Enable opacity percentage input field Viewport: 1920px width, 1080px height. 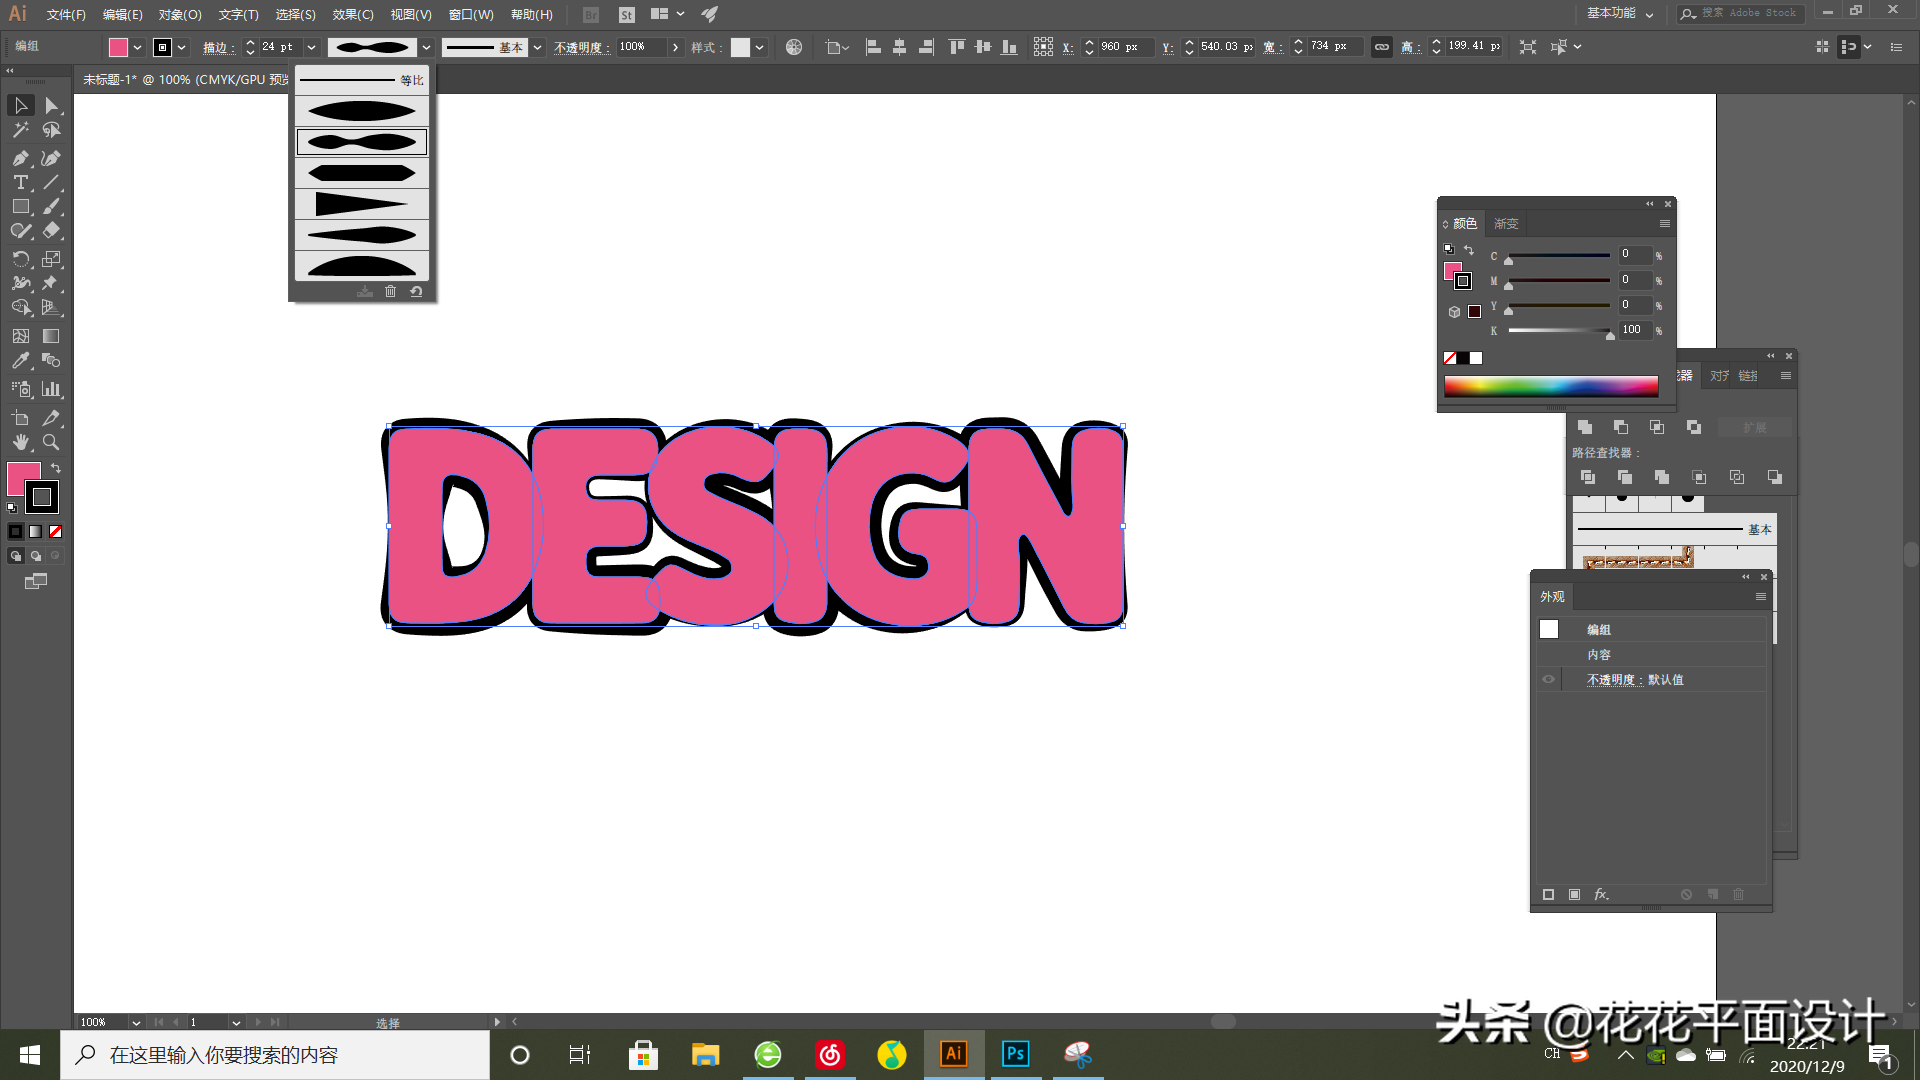(x=638, y=46)
